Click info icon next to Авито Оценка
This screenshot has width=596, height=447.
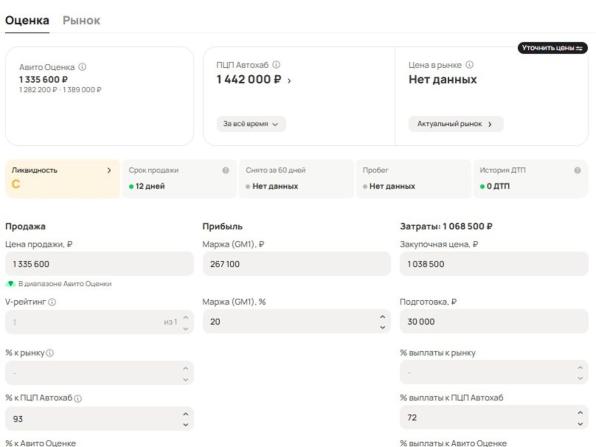tap(82, 67)
